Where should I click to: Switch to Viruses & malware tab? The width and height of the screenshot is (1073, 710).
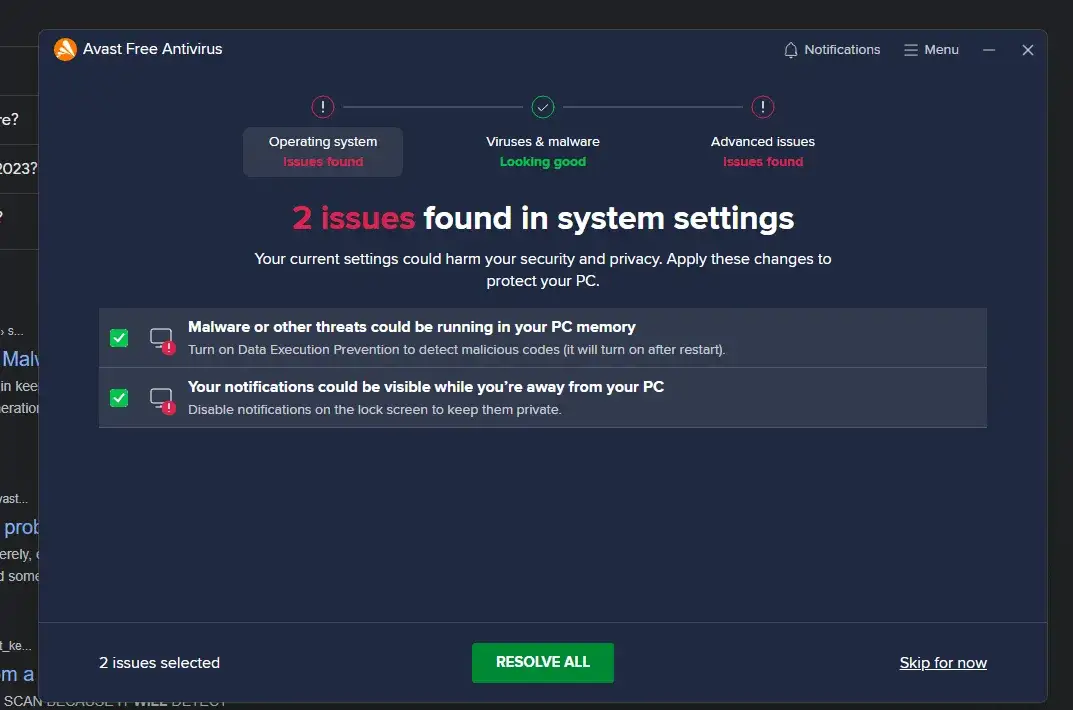[x=543, y=152]
